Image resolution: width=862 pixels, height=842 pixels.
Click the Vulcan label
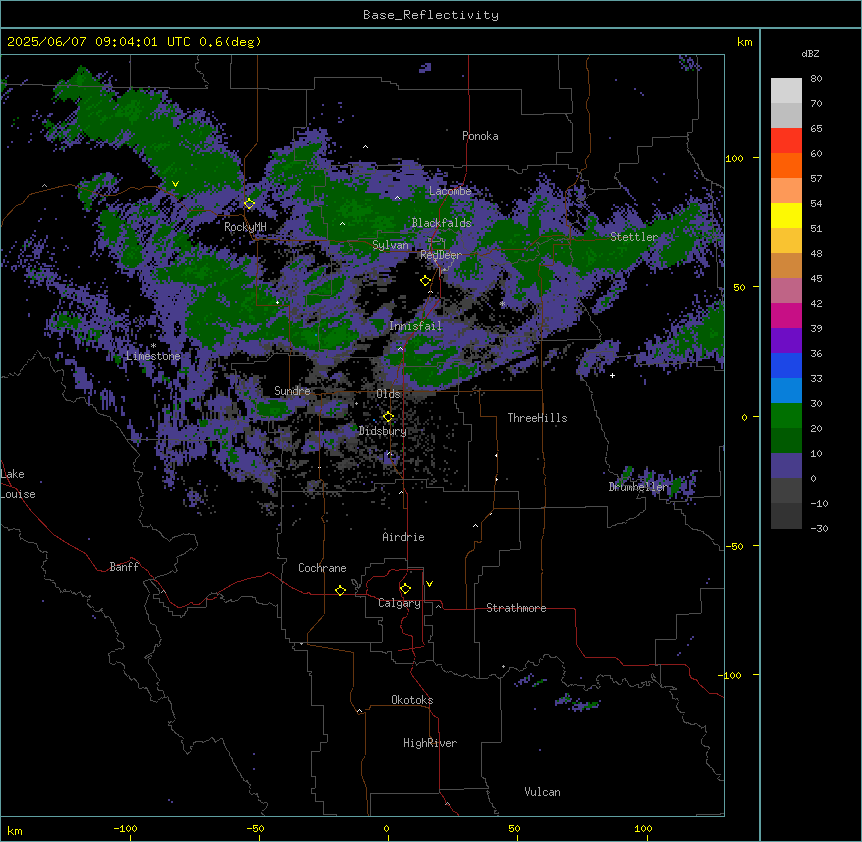(x=542, y=792)
